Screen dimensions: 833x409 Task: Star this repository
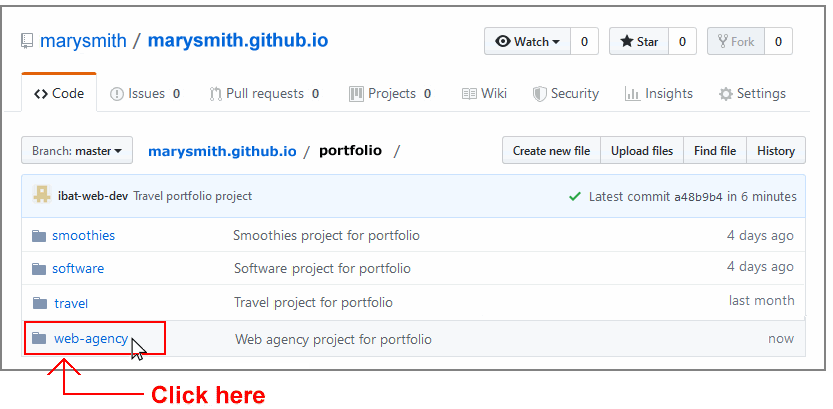pos(639,41)
